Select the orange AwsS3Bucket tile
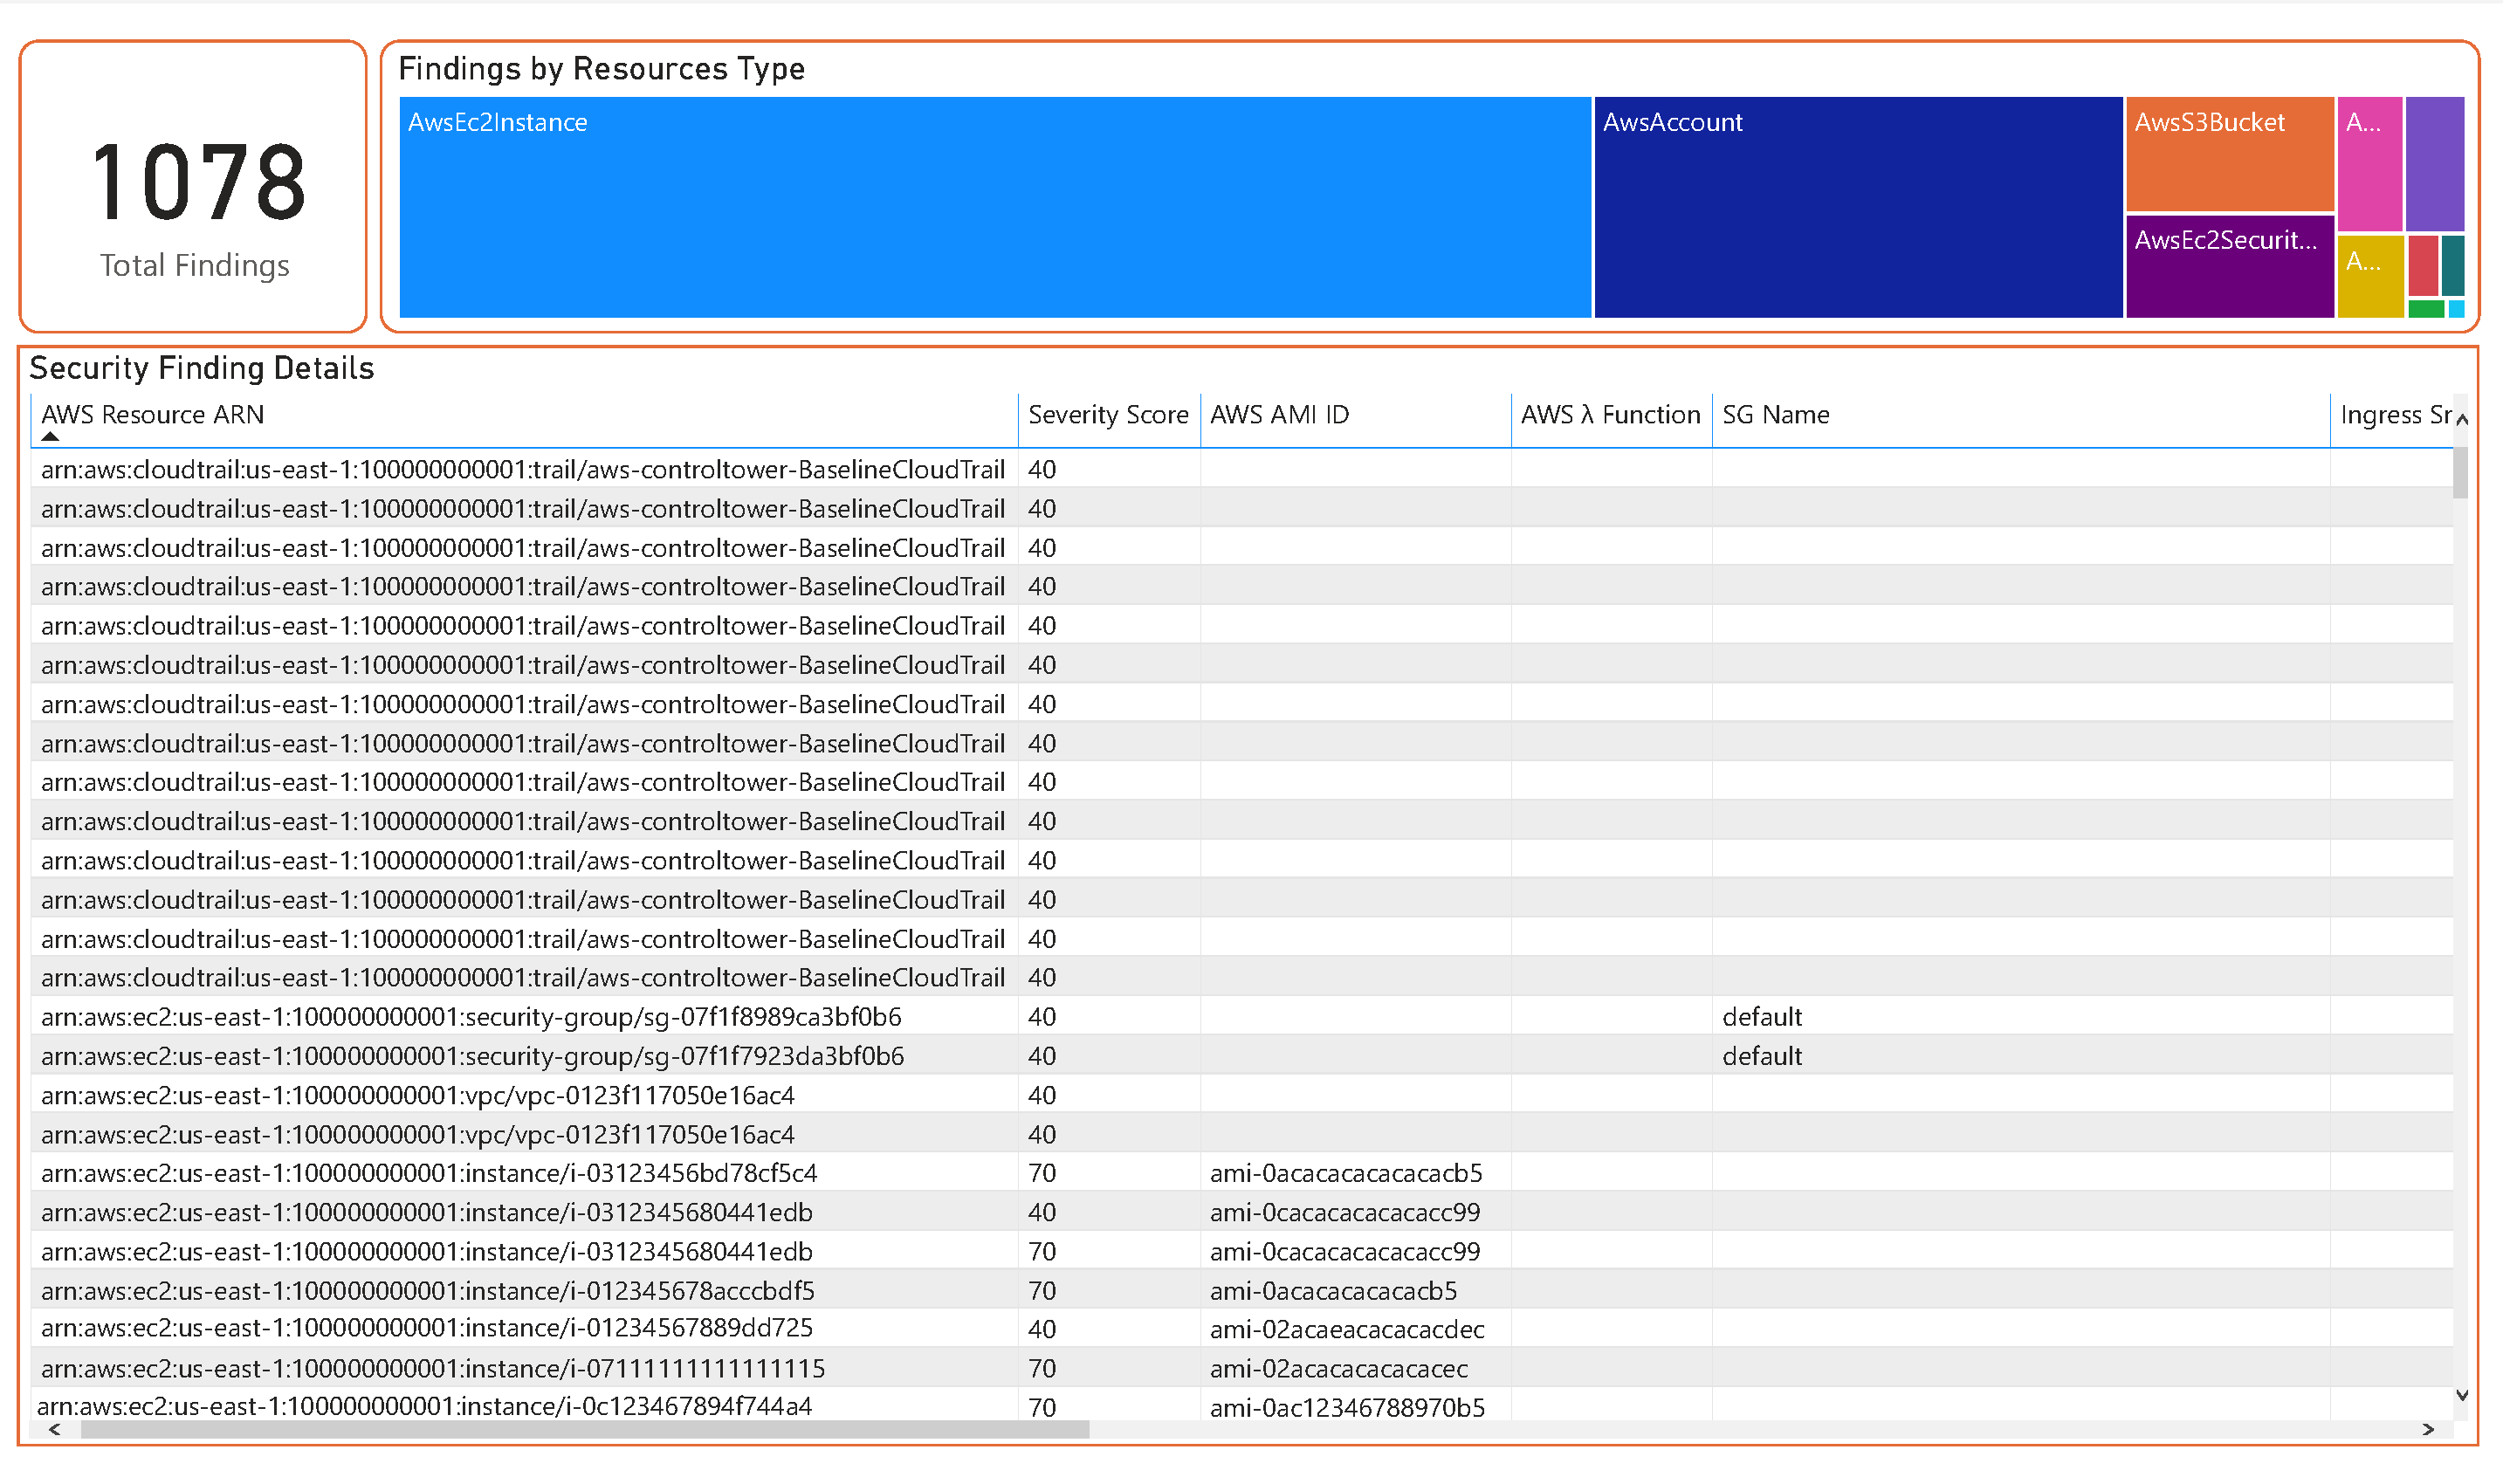Image resolution: width=2503 pixels, height=1484 pixels. (x=2229, y=153)
